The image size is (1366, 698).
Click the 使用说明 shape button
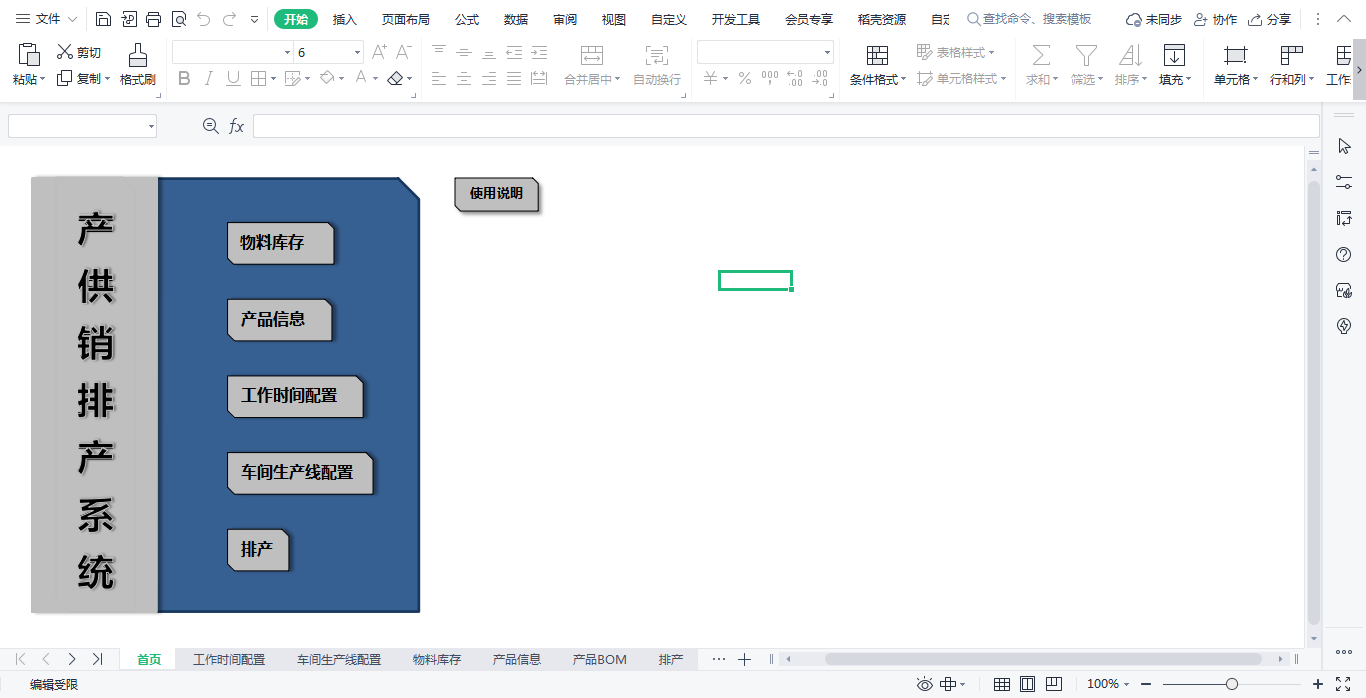[496, 194]
